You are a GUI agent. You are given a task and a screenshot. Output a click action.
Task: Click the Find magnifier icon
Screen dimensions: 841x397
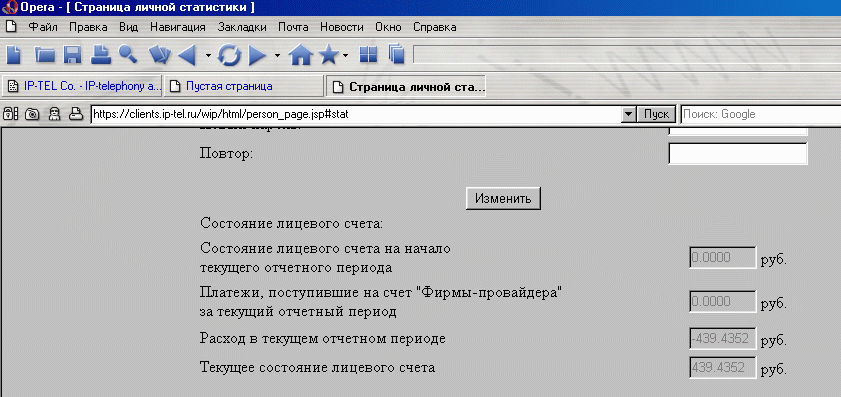[128, 54]
